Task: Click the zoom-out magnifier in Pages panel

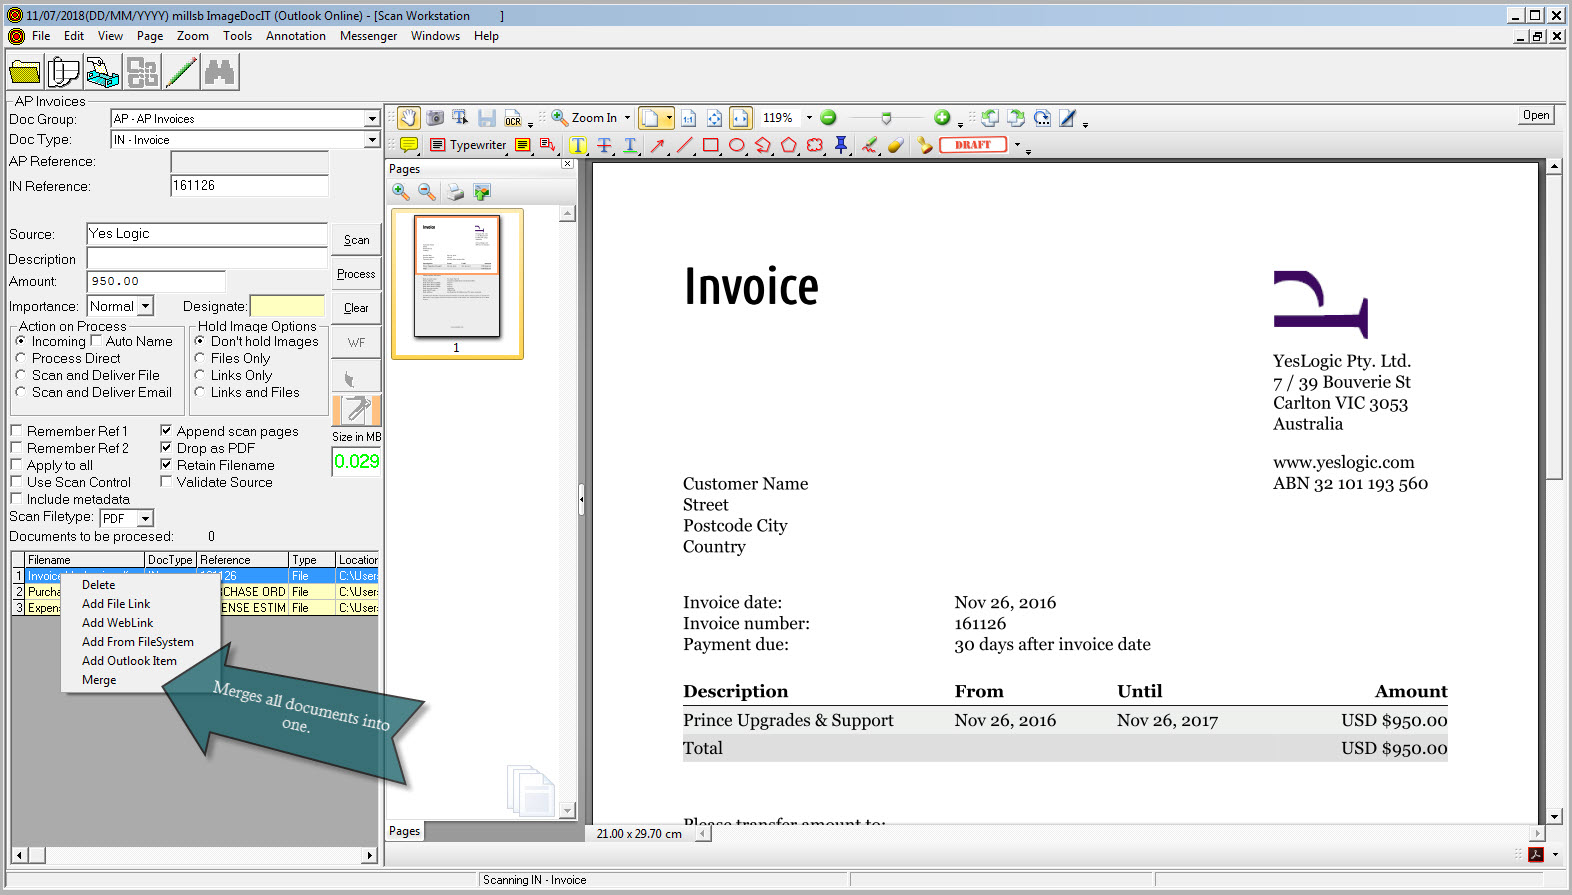Action: click(x=427, y=192)
